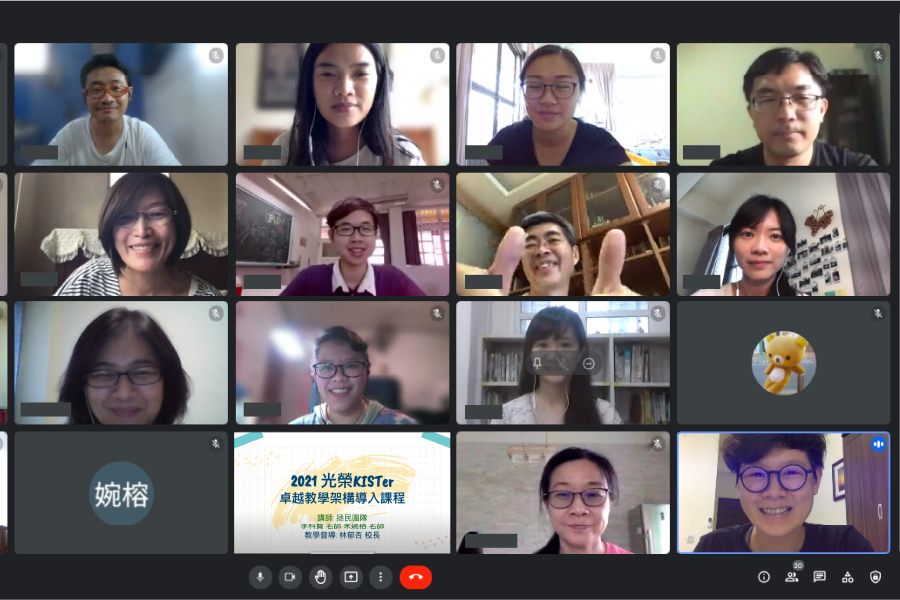Select the 婉榕 avatar participant tile
This screenshot has width=900, height=600.
121,493
